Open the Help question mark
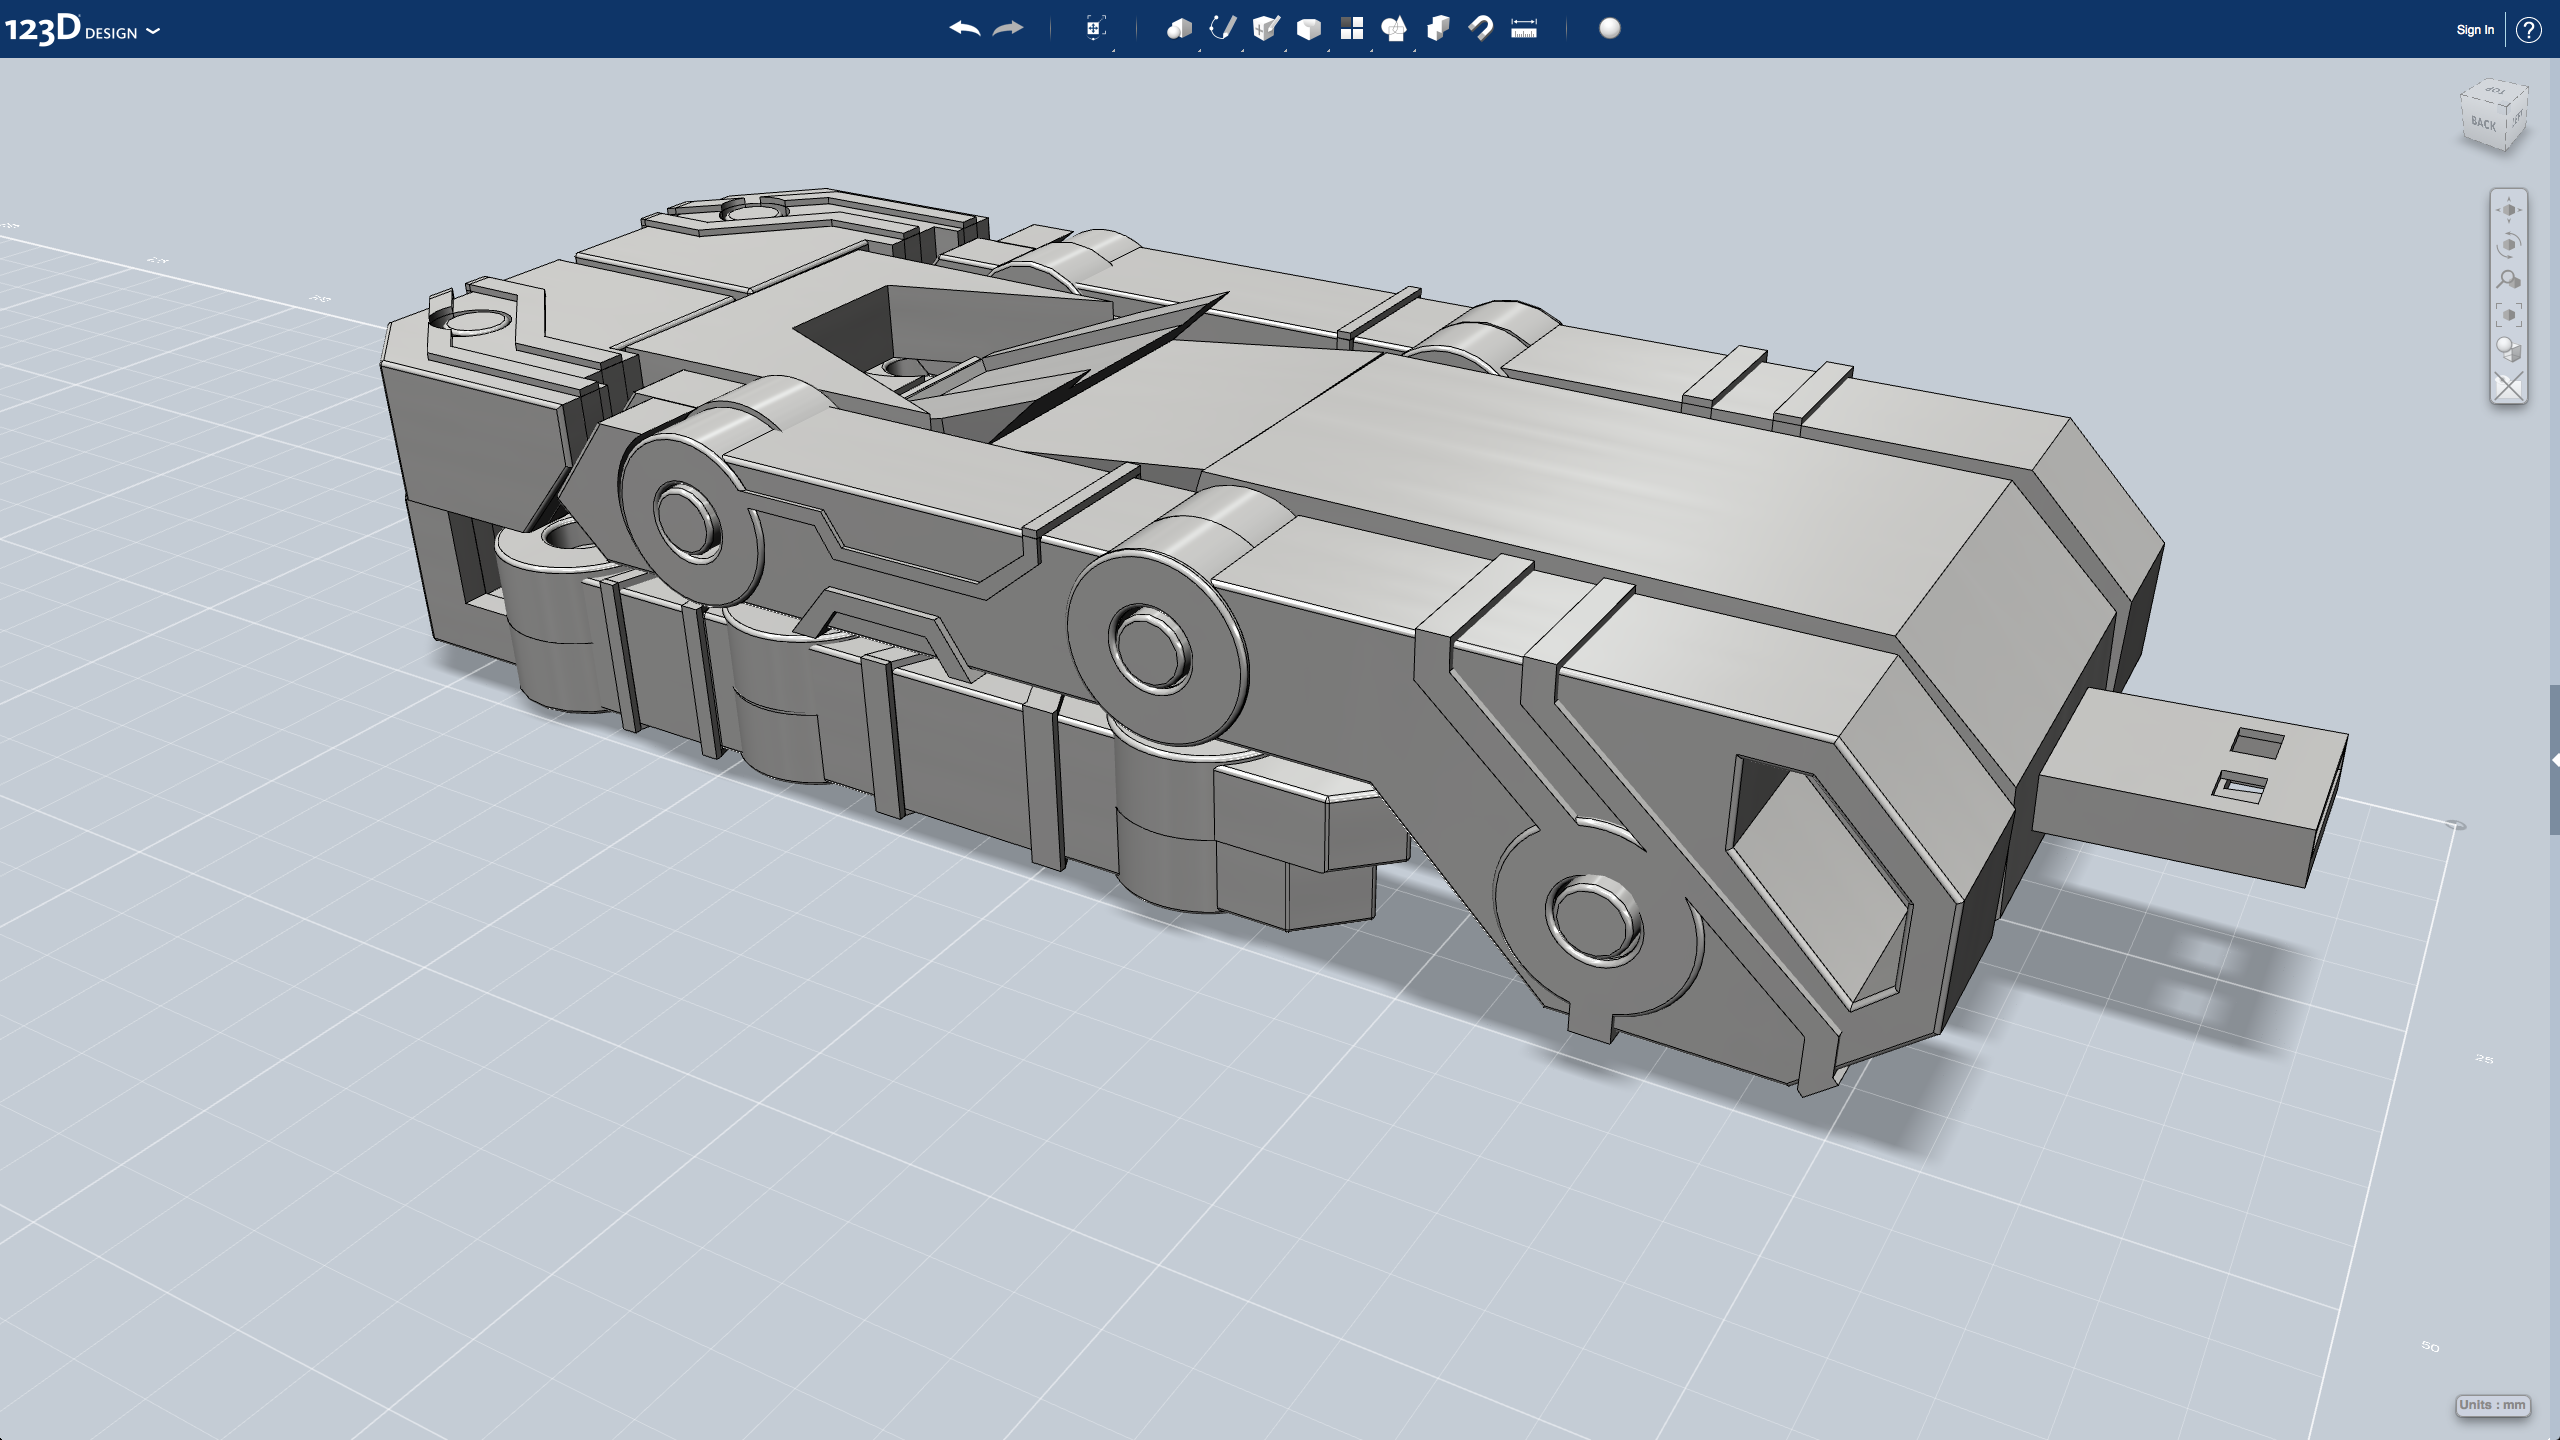The height and width of the screenshot is (1440, 2560). coord(2529,30)
